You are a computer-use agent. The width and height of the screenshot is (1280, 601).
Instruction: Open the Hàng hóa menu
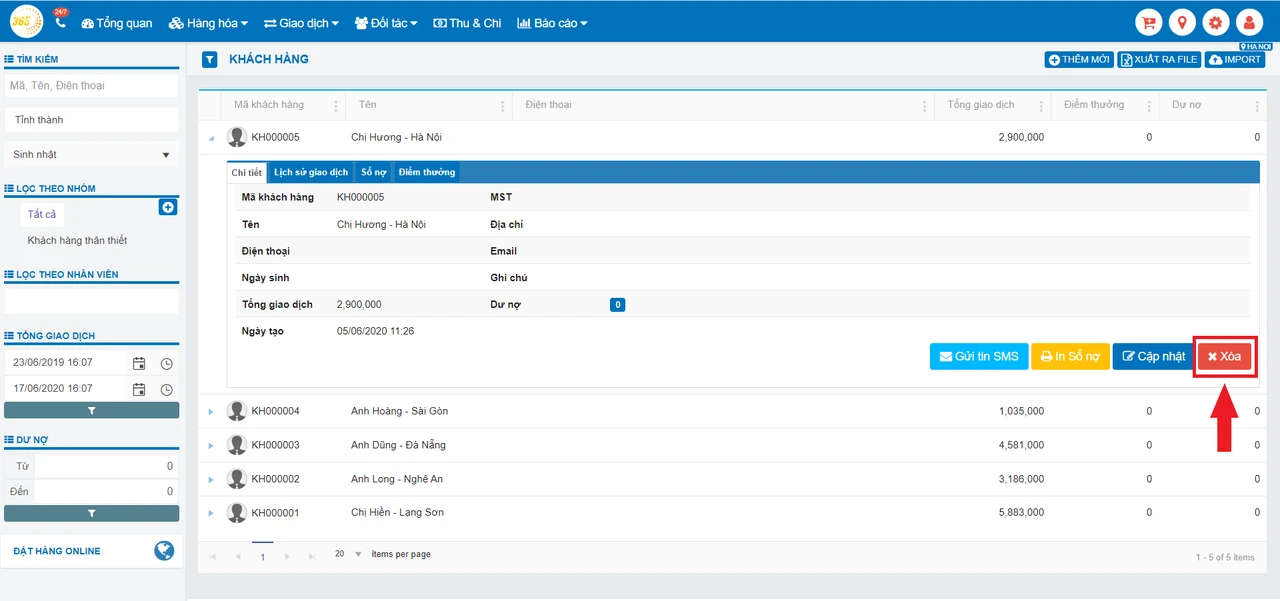click(x=208, y=22)
